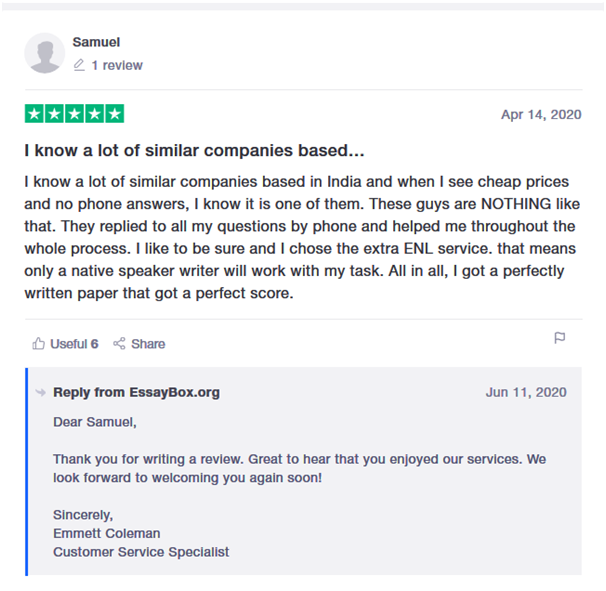Click the third green rating star
606x591 pixels.
(x=75, y=114)
